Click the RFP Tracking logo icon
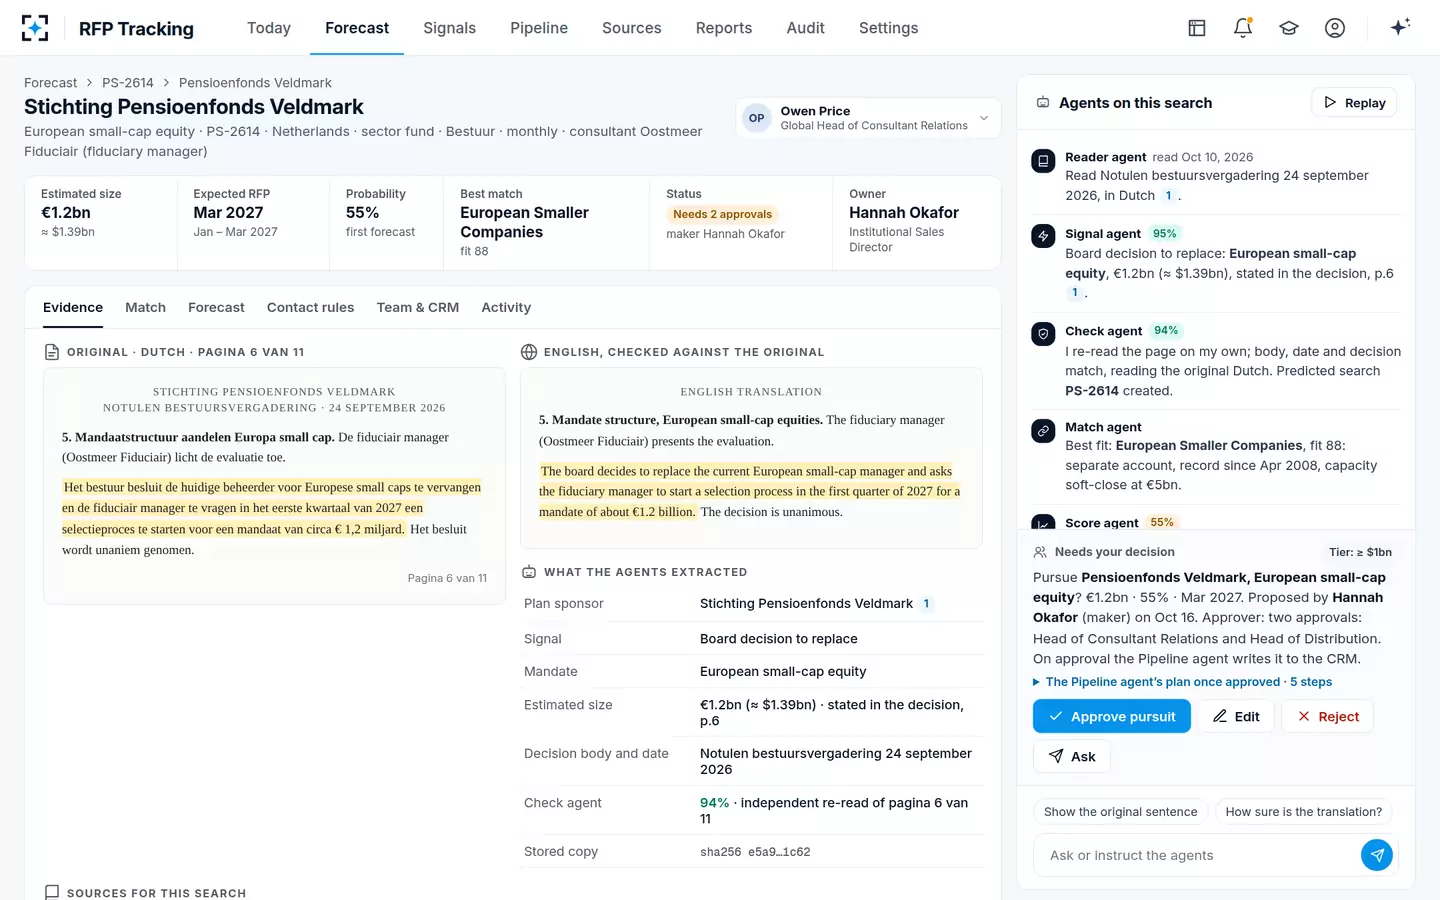The width and height of the screenshot is (1440, 900). [35, 28]
